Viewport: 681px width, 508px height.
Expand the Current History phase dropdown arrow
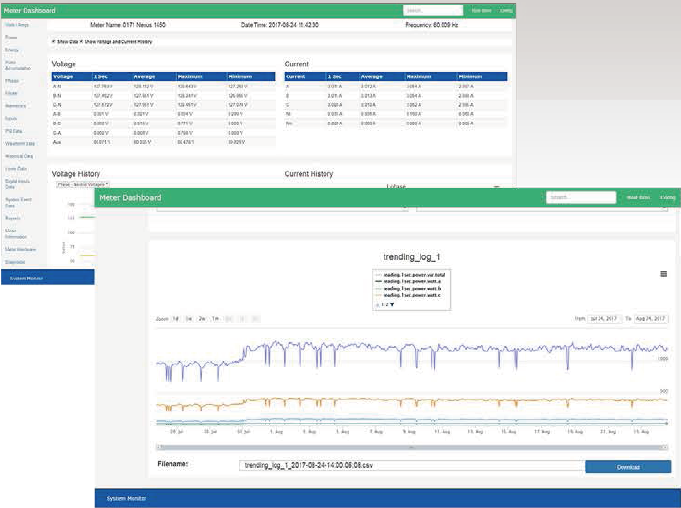point(496,187)
